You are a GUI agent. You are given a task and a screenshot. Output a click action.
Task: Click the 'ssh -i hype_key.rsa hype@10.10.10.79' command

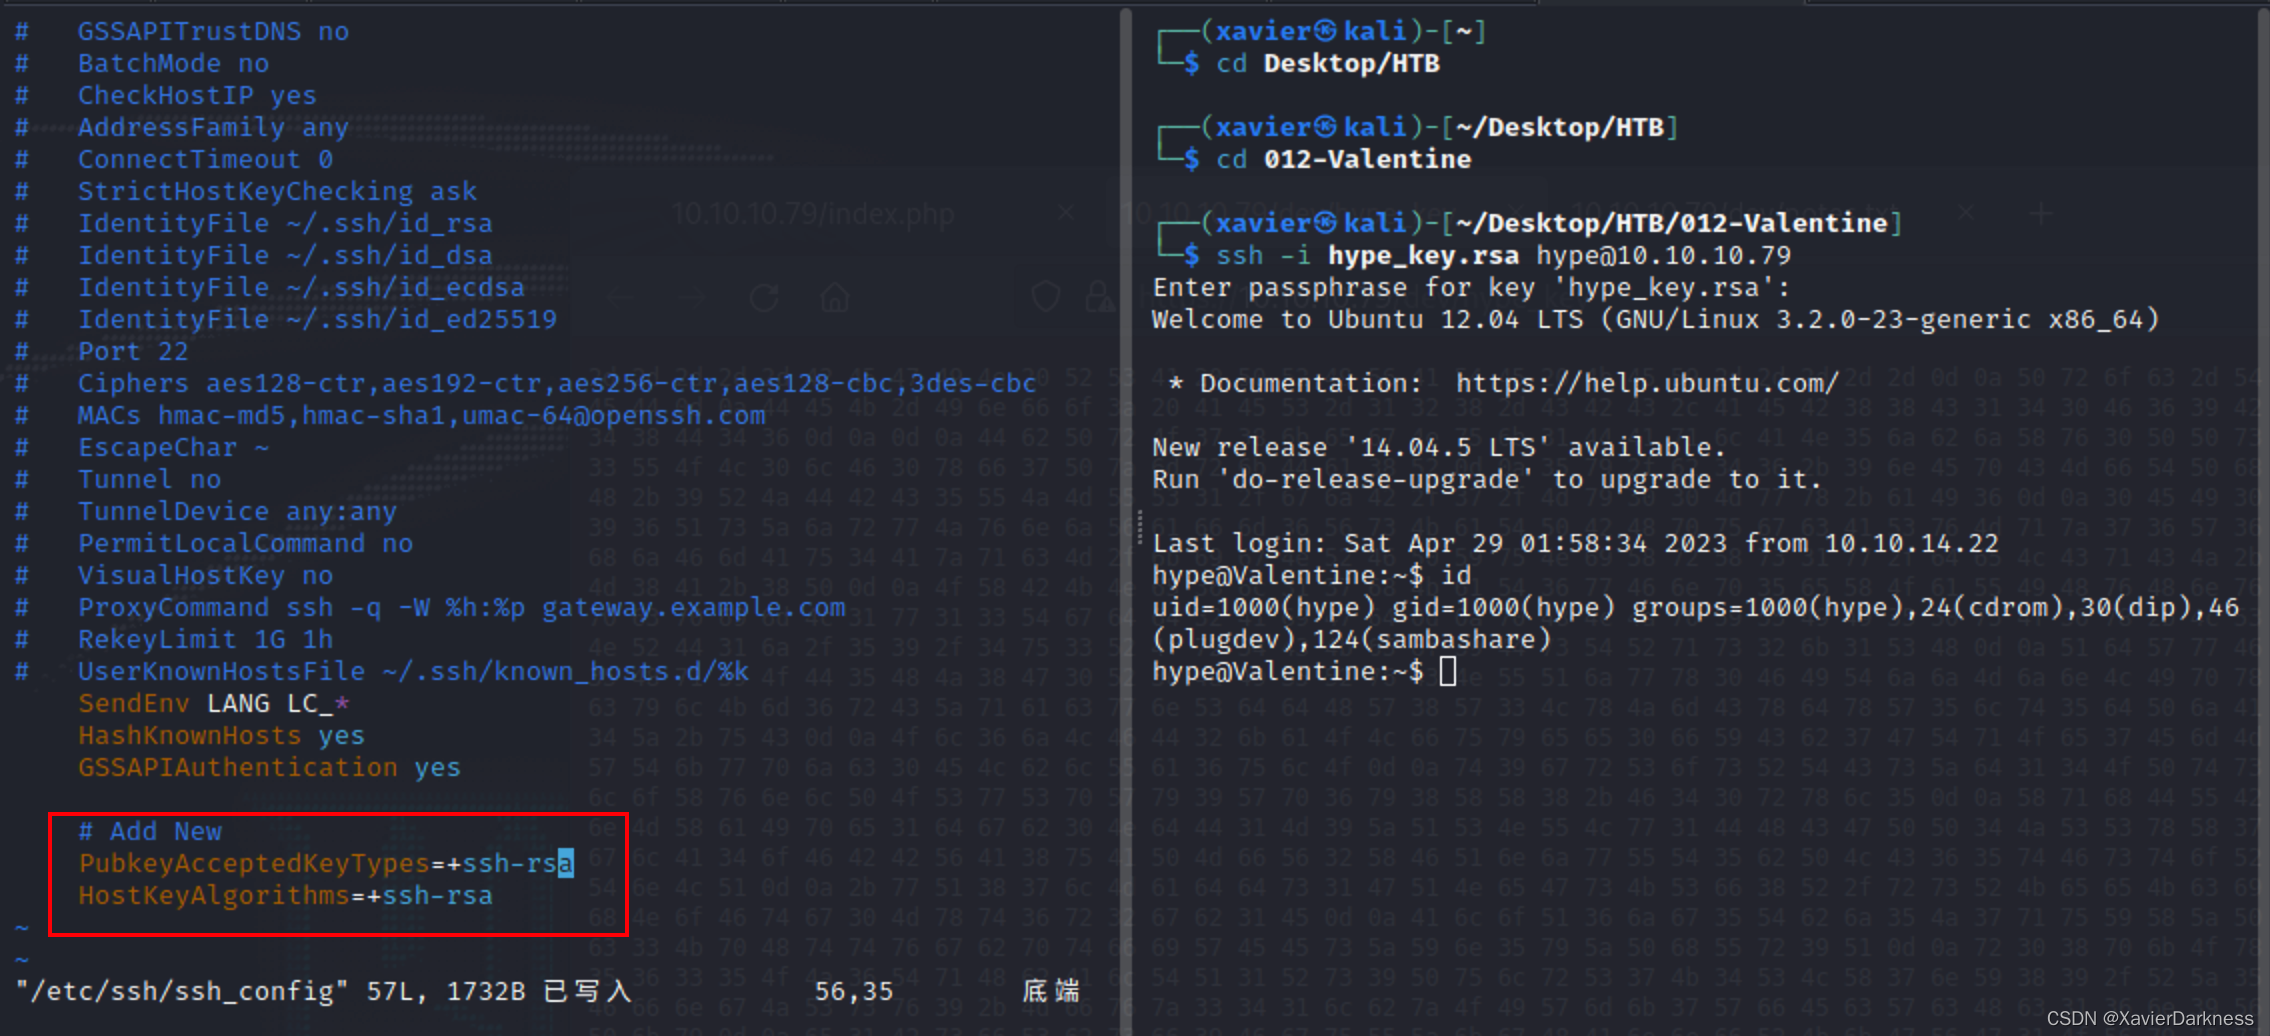(1503, 255)
